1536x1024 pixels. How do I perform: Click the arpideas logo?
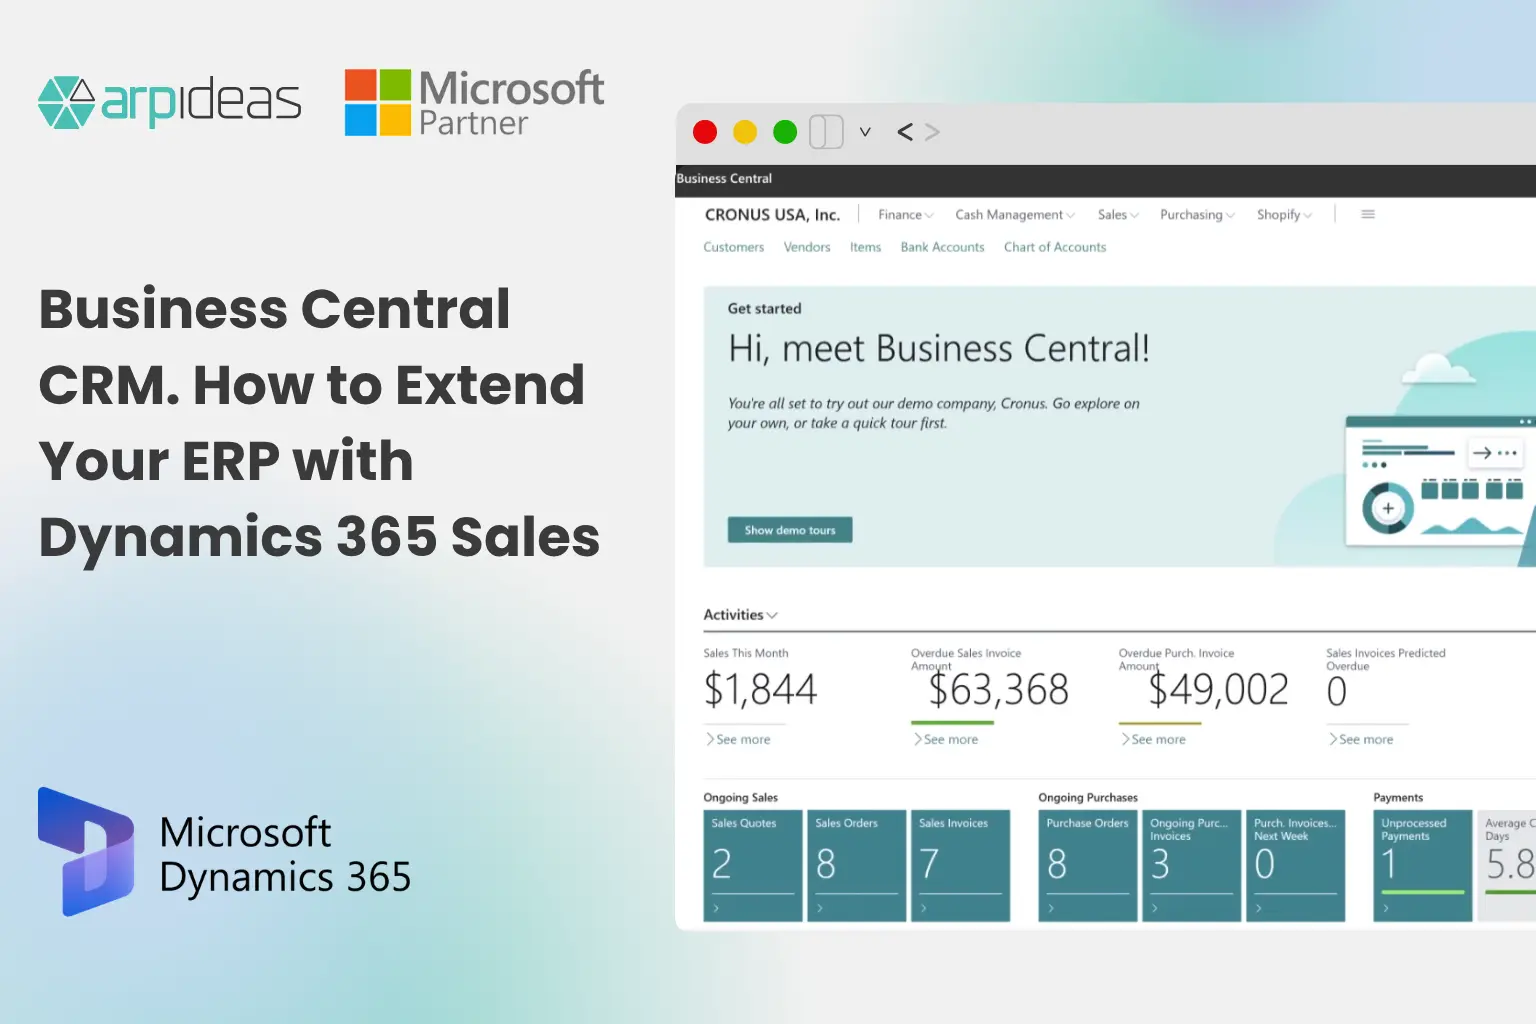coord(168,100)
